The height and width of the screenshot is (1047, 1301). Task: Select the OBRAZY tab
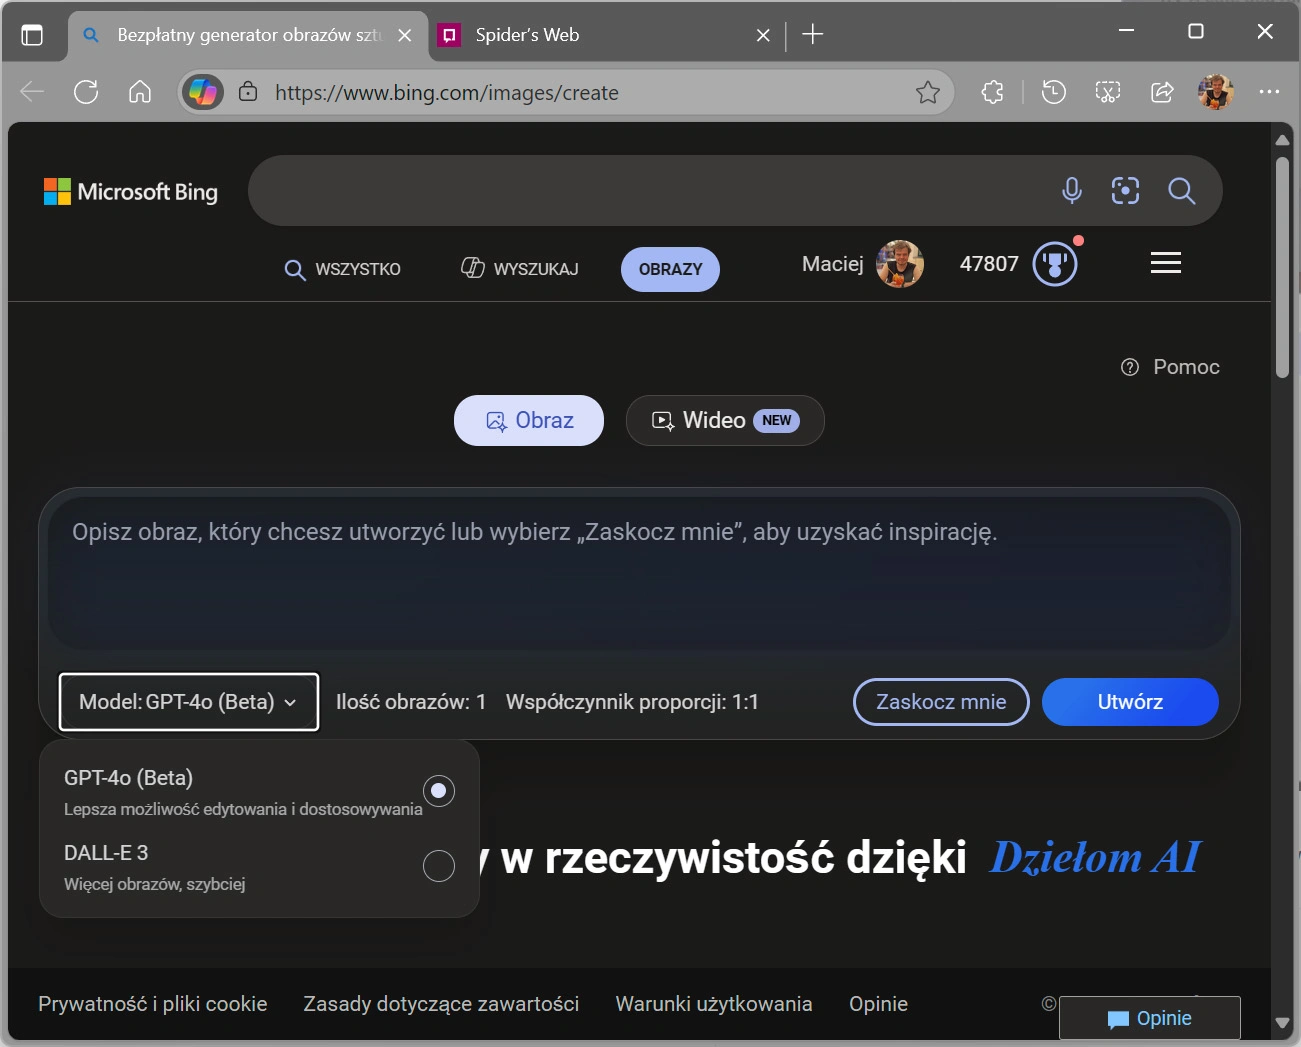point(670,269)
